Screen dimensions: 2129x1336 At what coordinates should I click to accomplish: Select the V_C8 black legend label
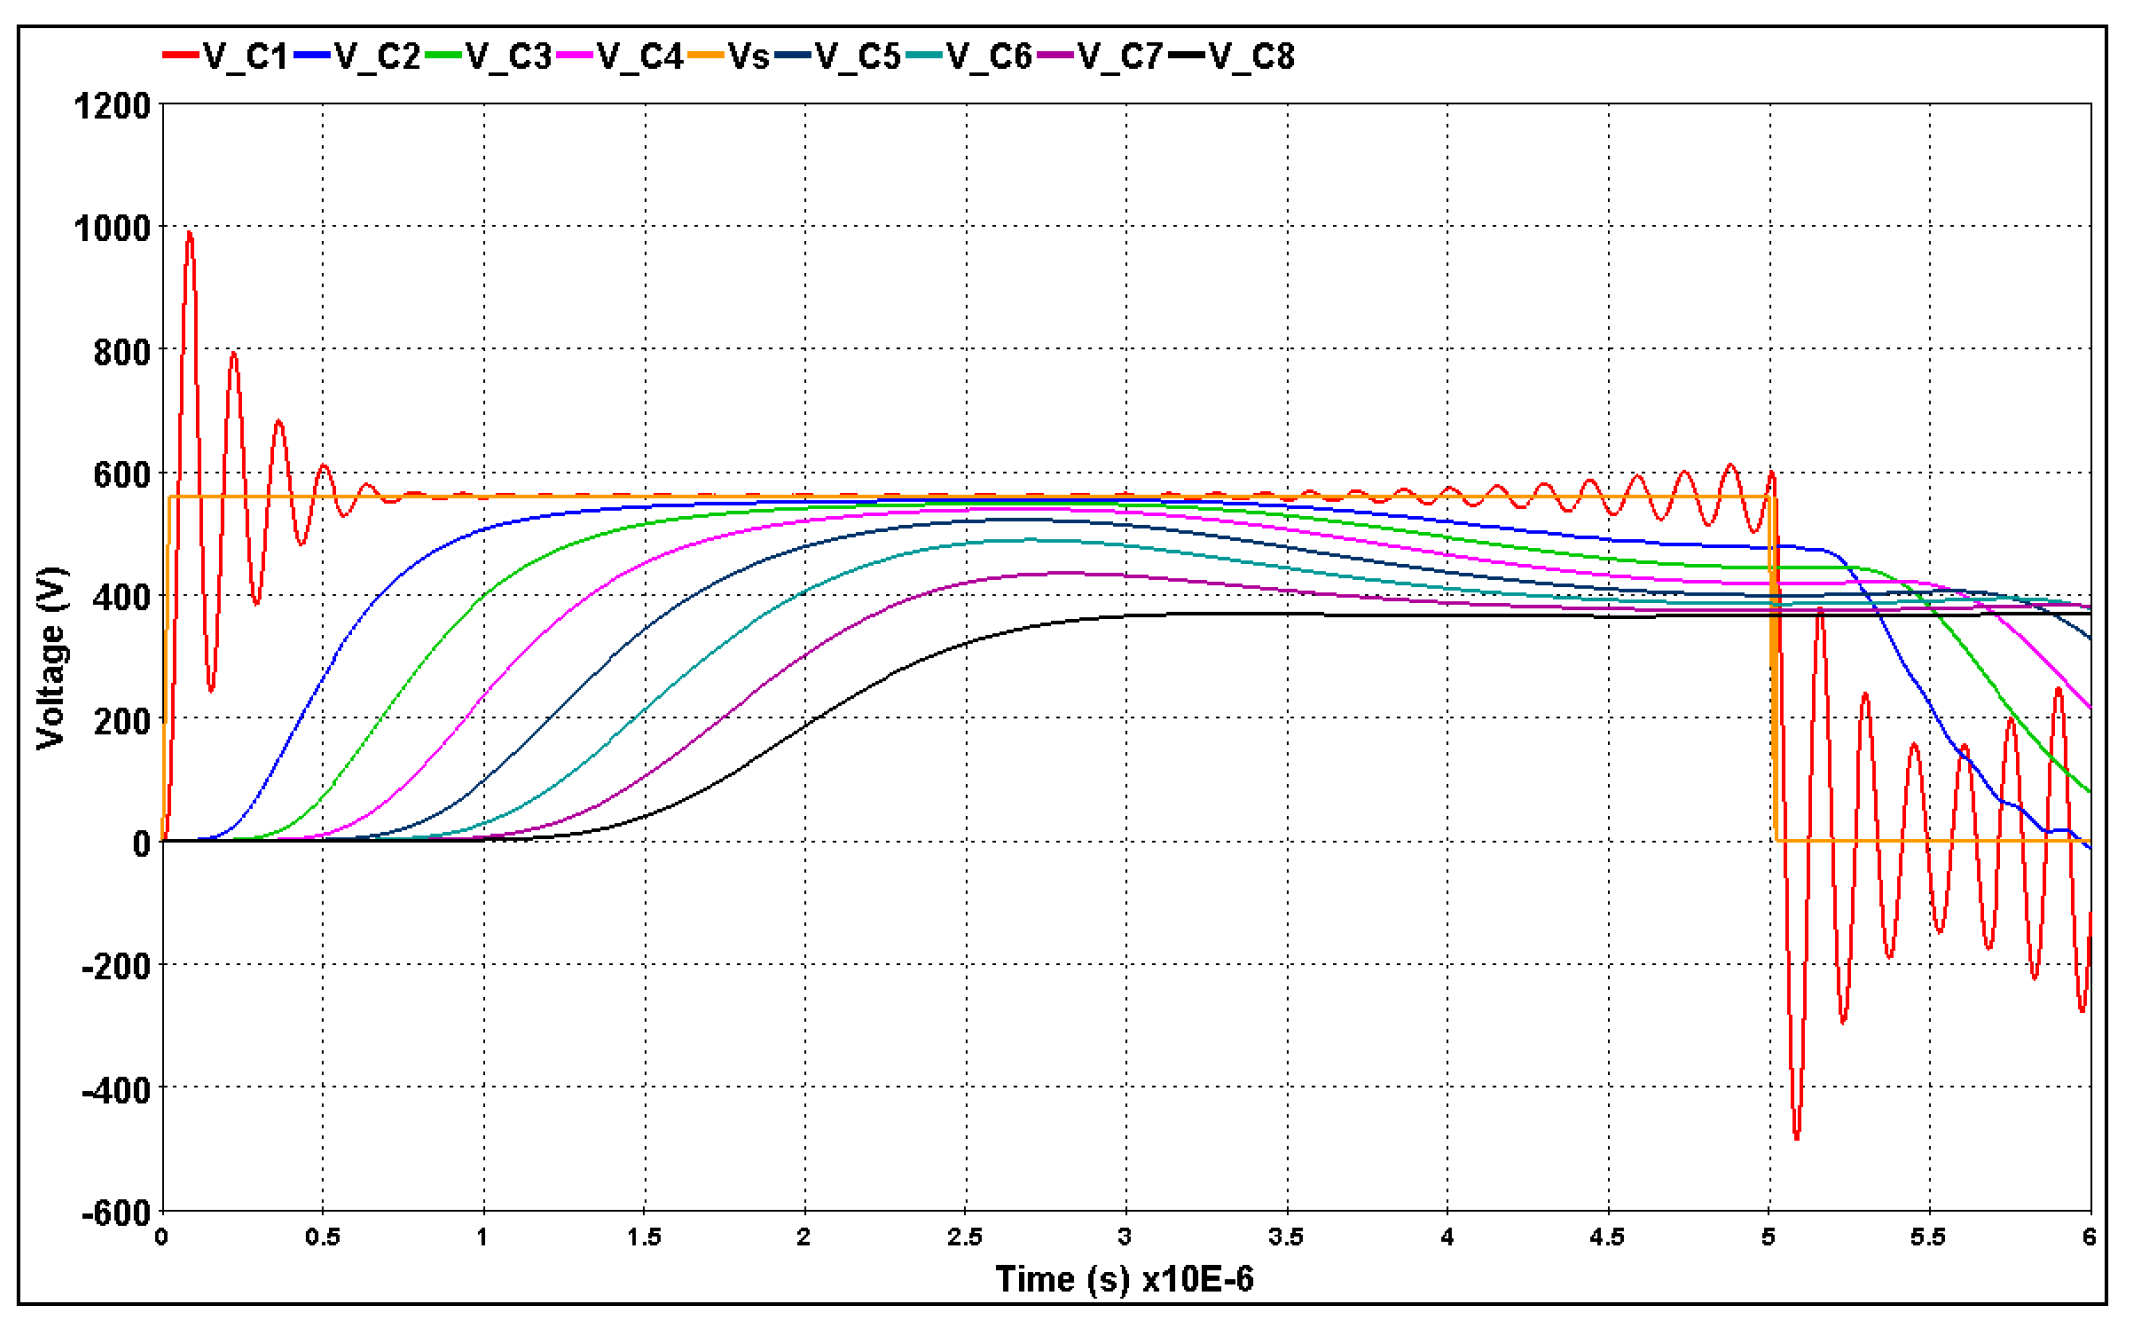(x=1250, y=57)
